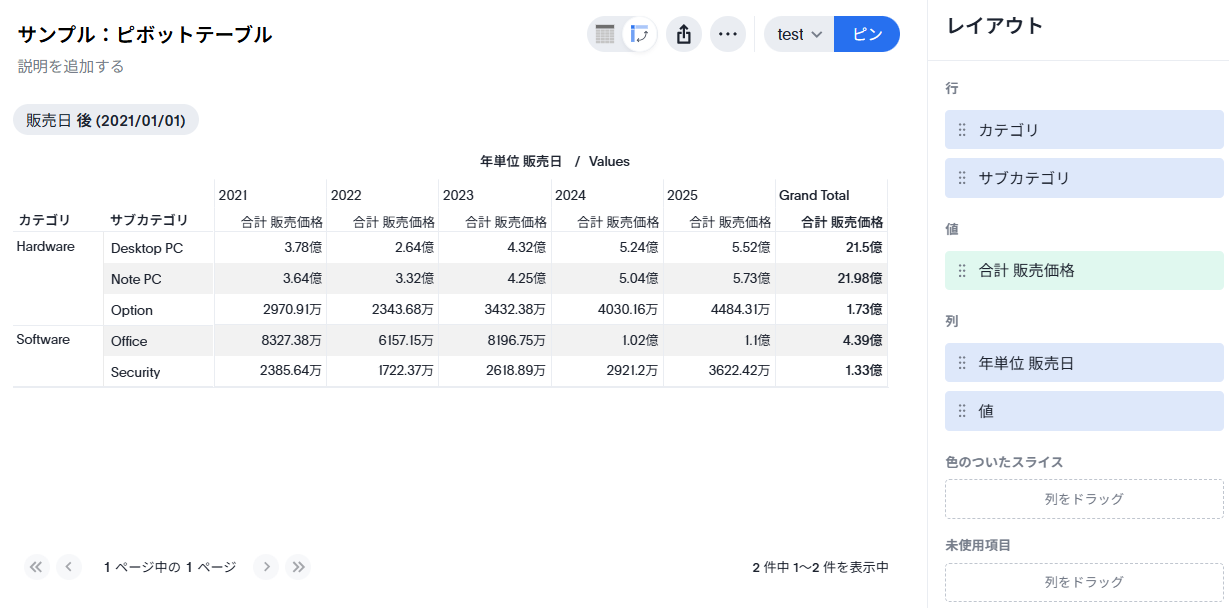Viewport: 1229px width, 608px height.
Task: Click the 説明を追加する description field
Action: tap(71, 66)
